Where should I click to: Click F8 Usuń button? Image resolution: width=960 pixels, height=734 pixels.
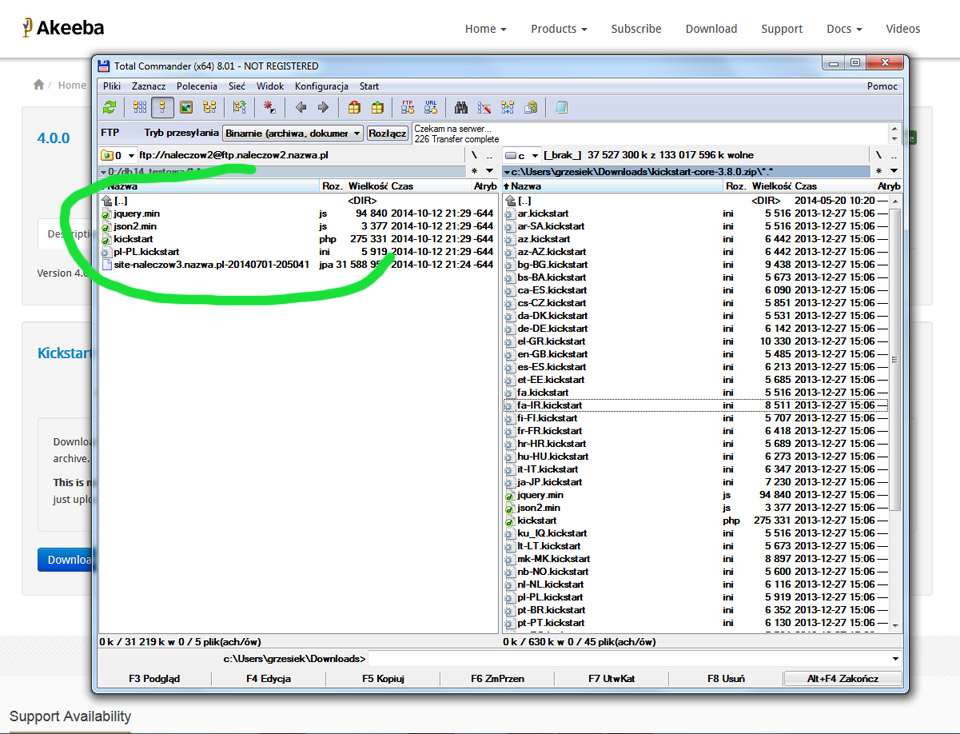(x=726, y=678)
